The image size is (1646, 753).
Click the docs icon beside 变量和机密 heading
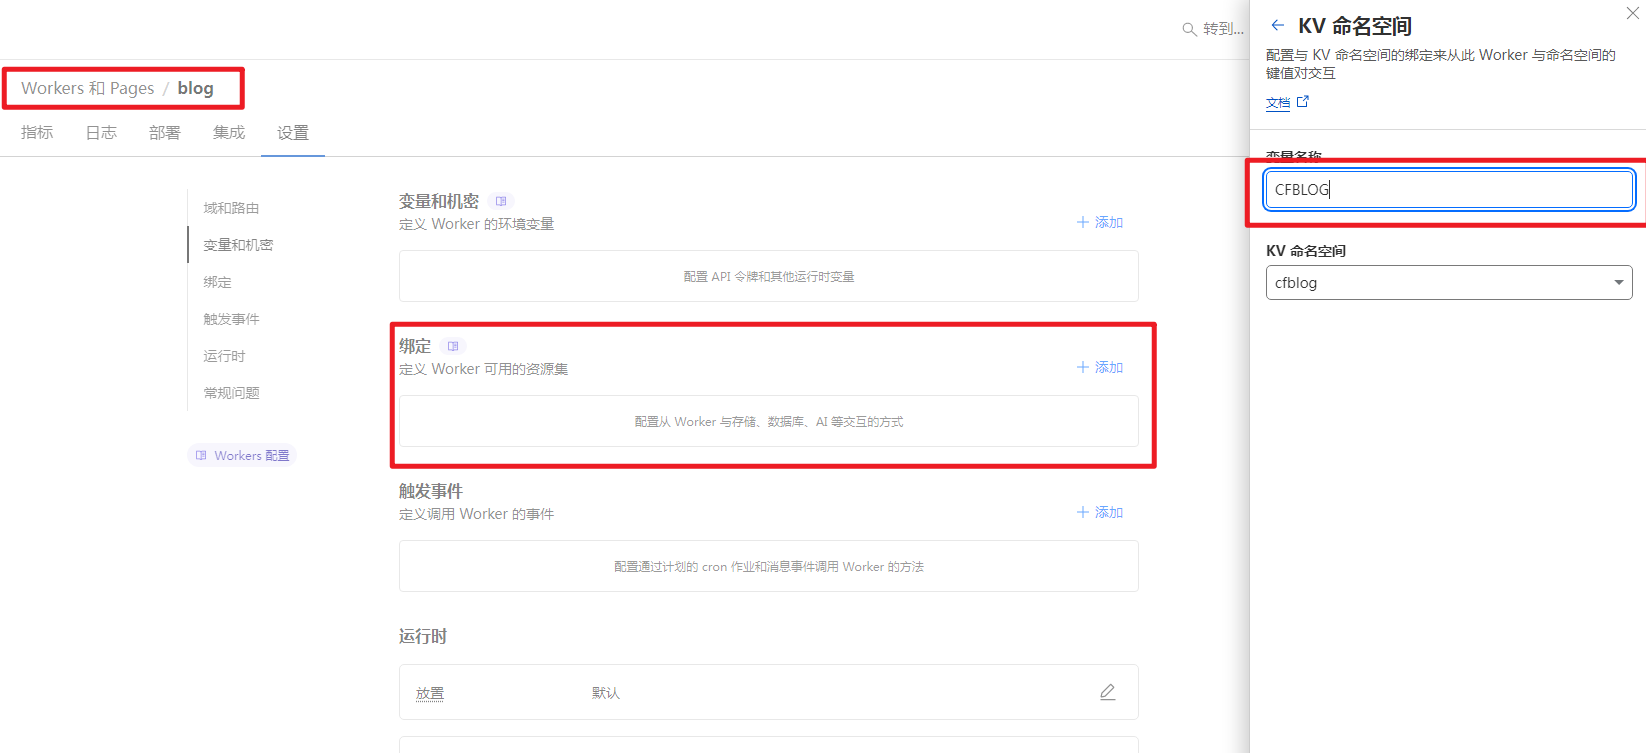[x=501, y=201]
